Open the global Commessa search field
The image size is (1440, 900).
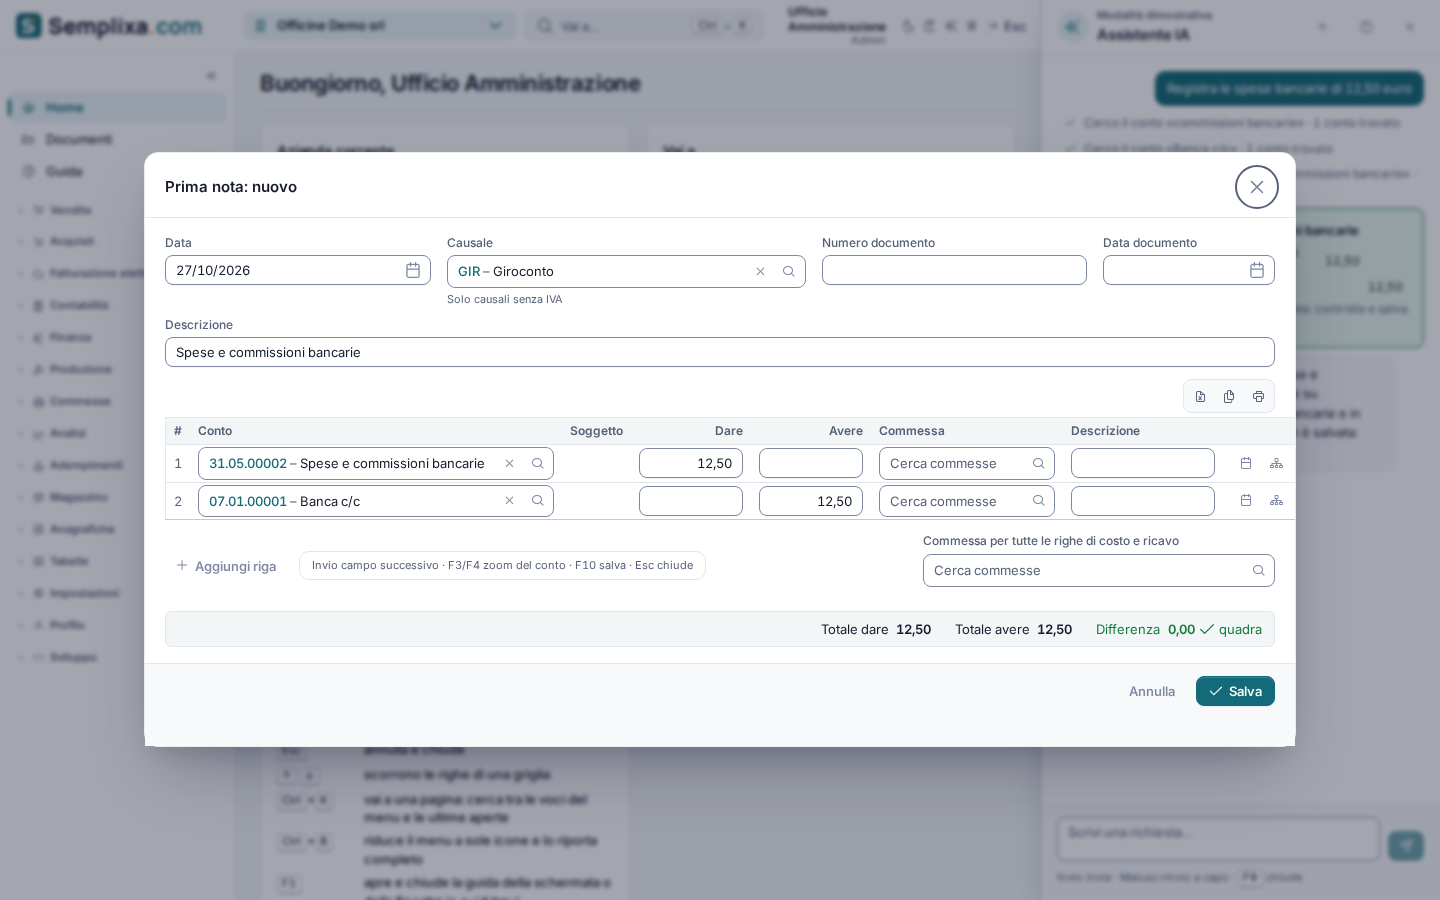(x=1099, y=570)
